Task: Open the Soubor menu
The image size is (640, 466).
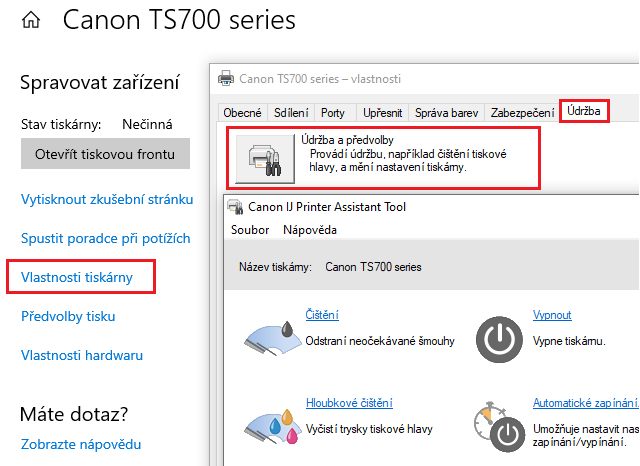Action: tap(249, 230)
